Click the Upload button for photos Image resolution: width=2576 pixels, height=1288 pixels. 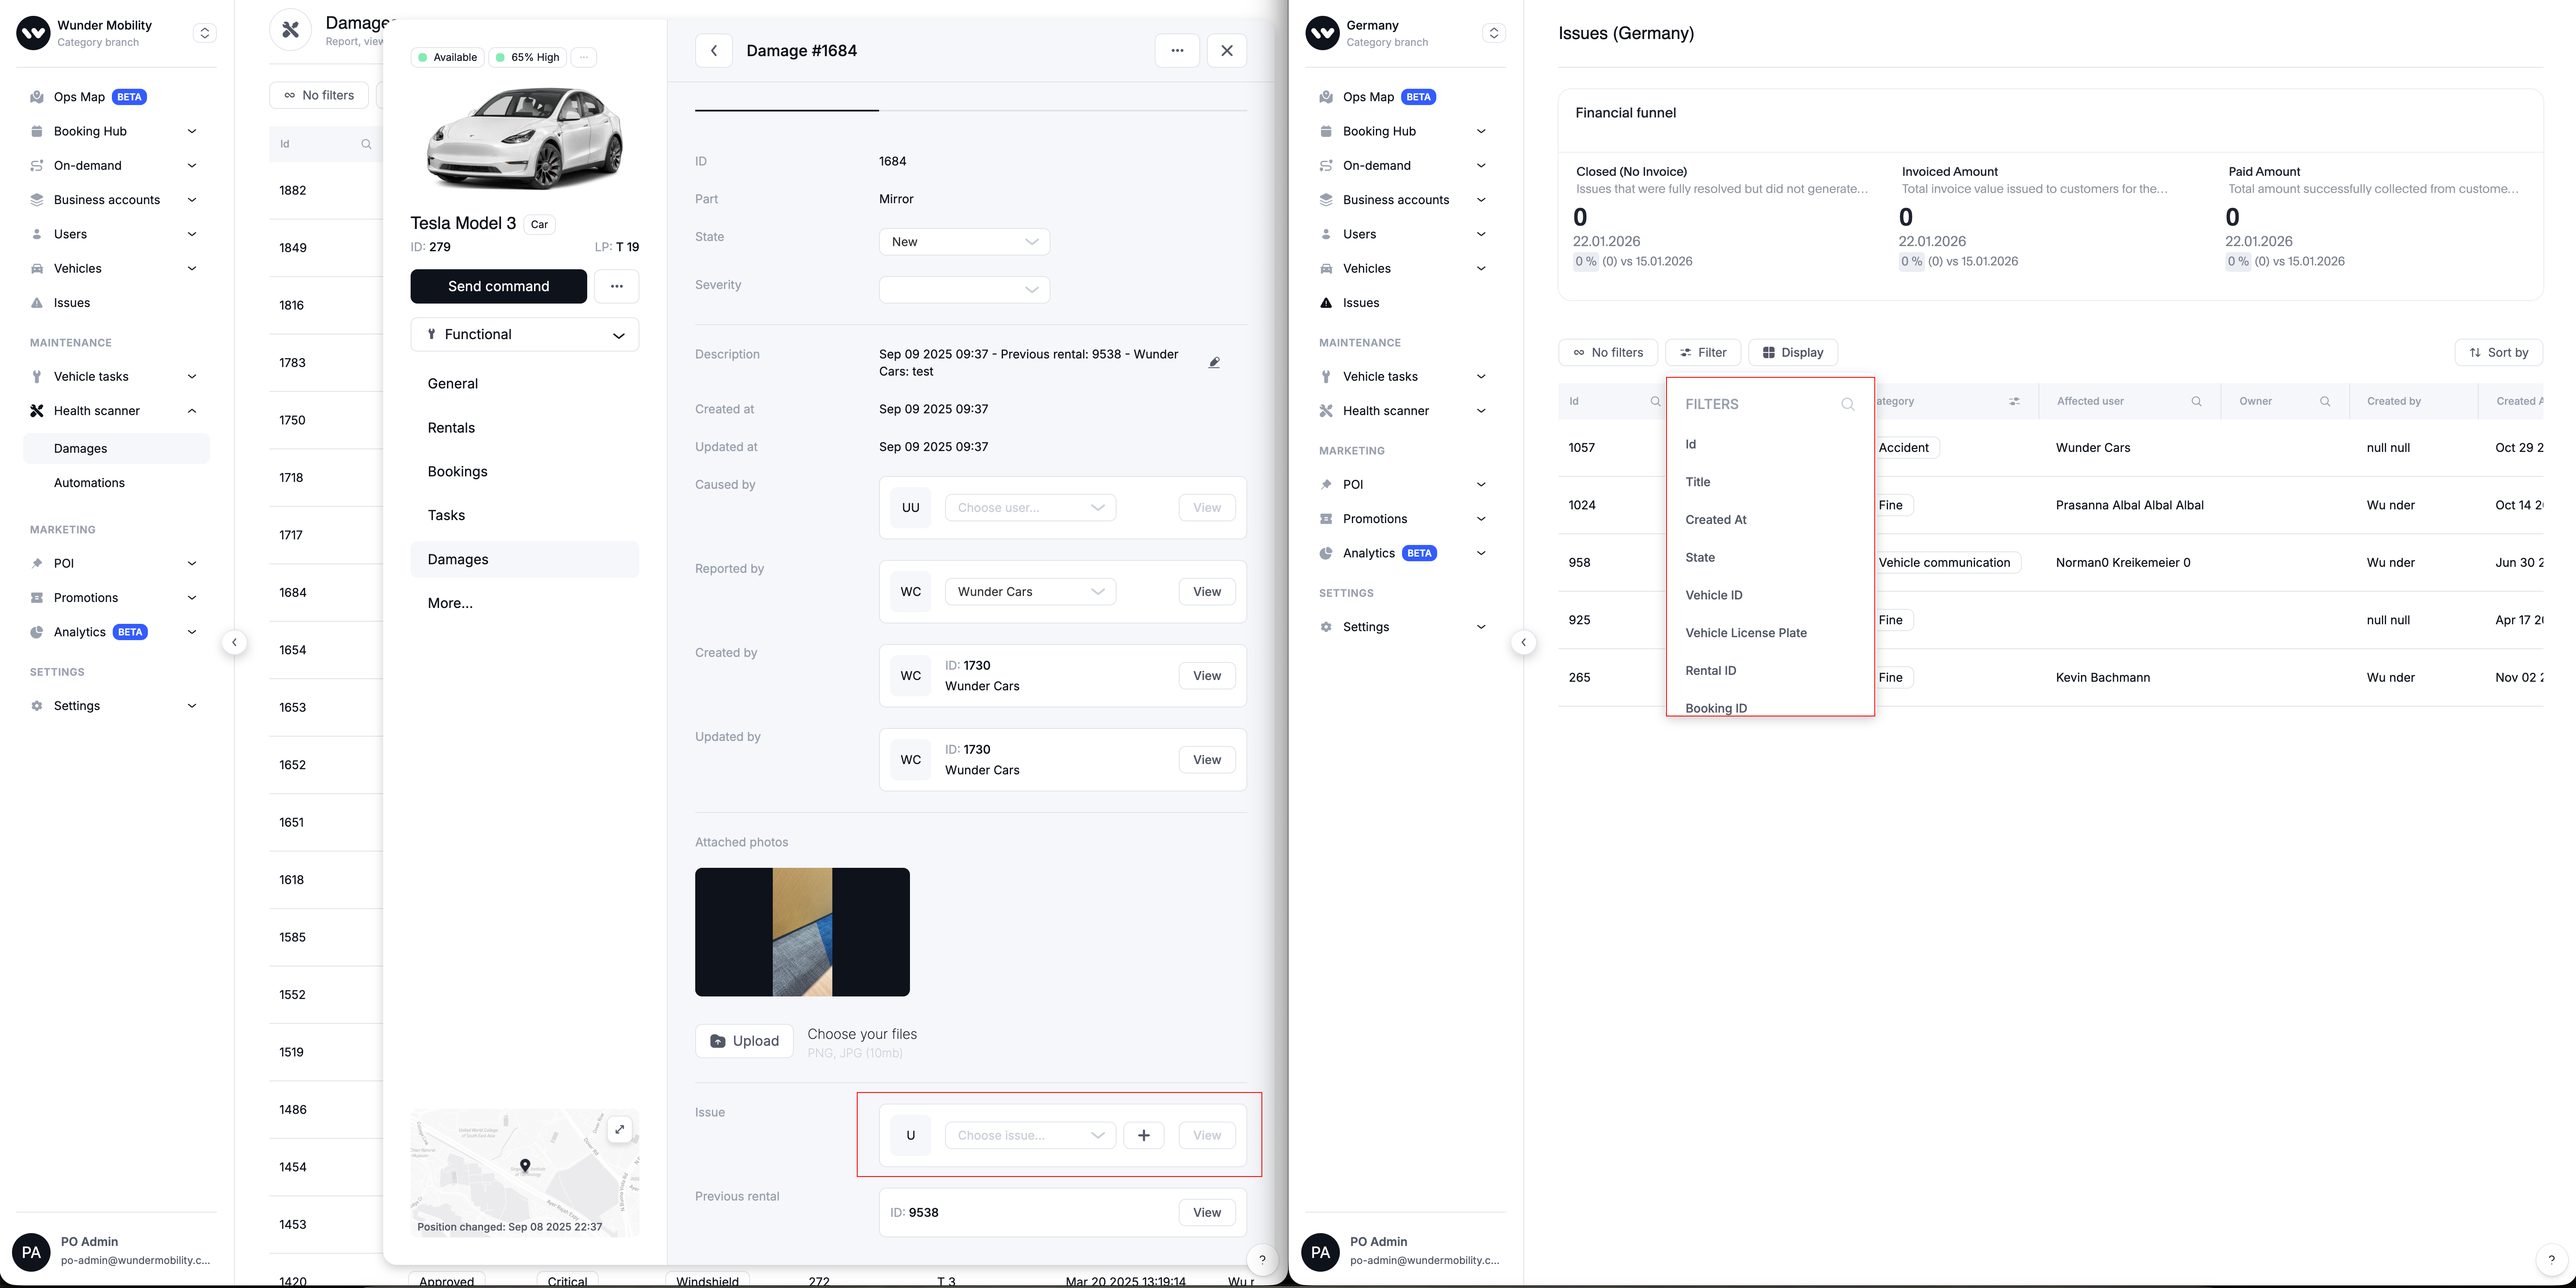pyautogui.click(x=744, y=1041)
